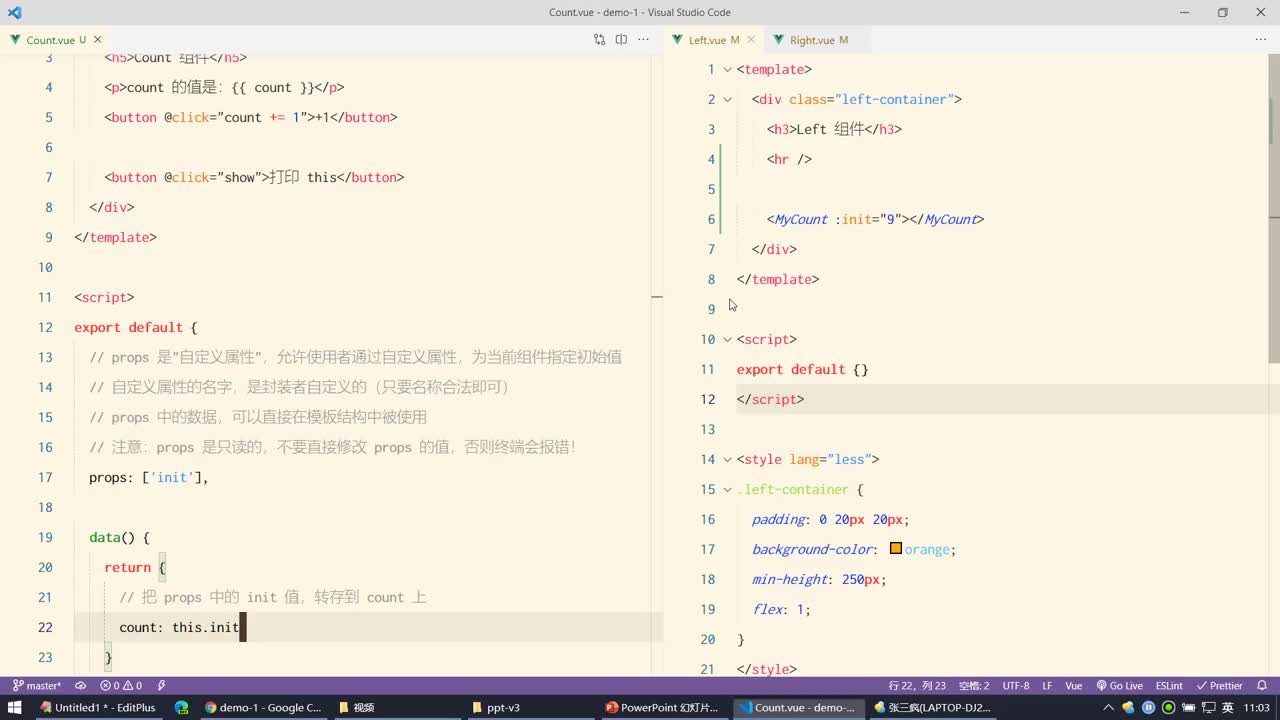Change language mode from Vue
Viewport: 1280px width, 720px height.
coord(1074,686)
